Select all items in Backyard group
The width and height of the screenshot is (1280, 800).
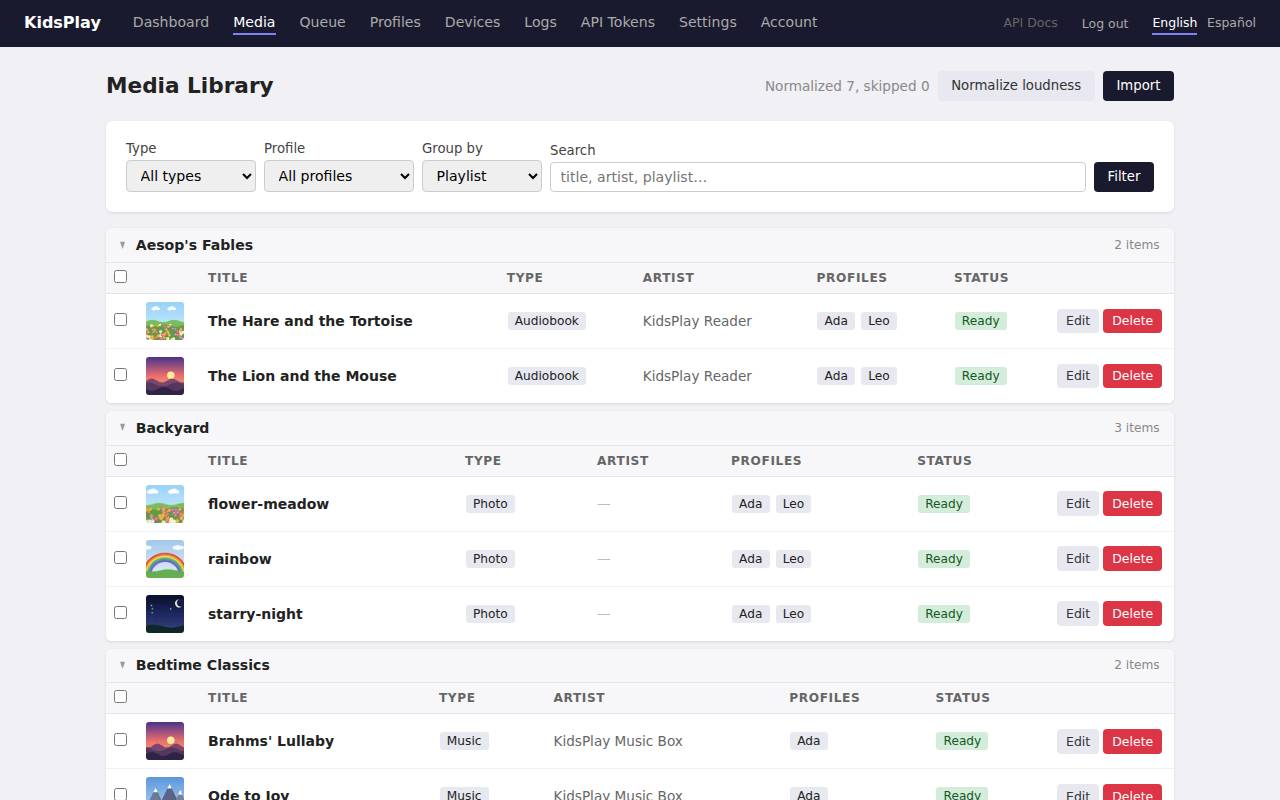pyautogui.click(x=121, y=460)
